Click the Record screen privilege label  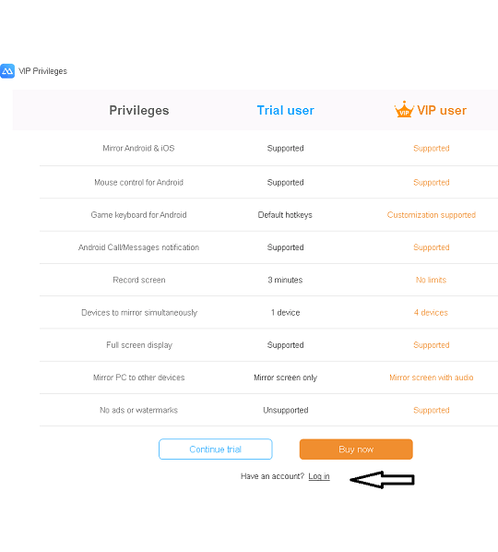(x=139, y=280)
